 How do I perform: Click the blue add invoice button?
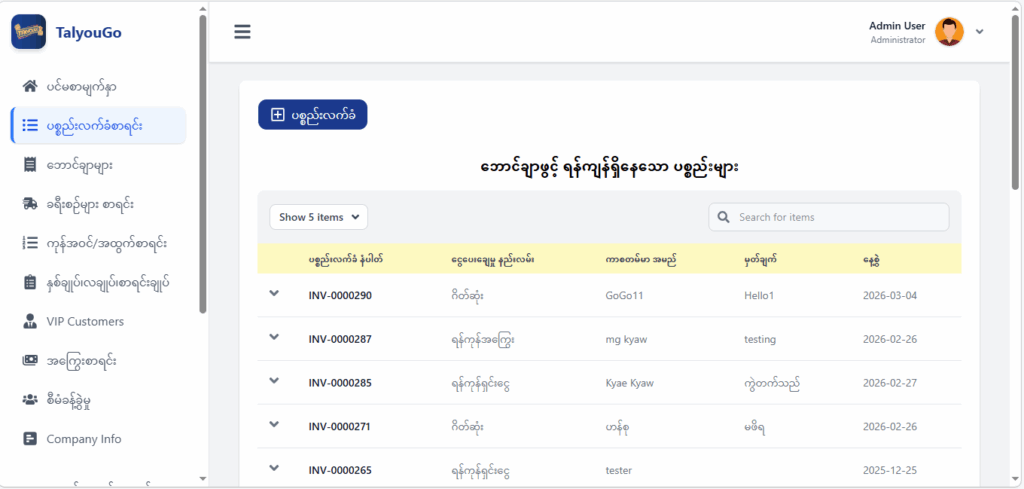pos(313,115)
